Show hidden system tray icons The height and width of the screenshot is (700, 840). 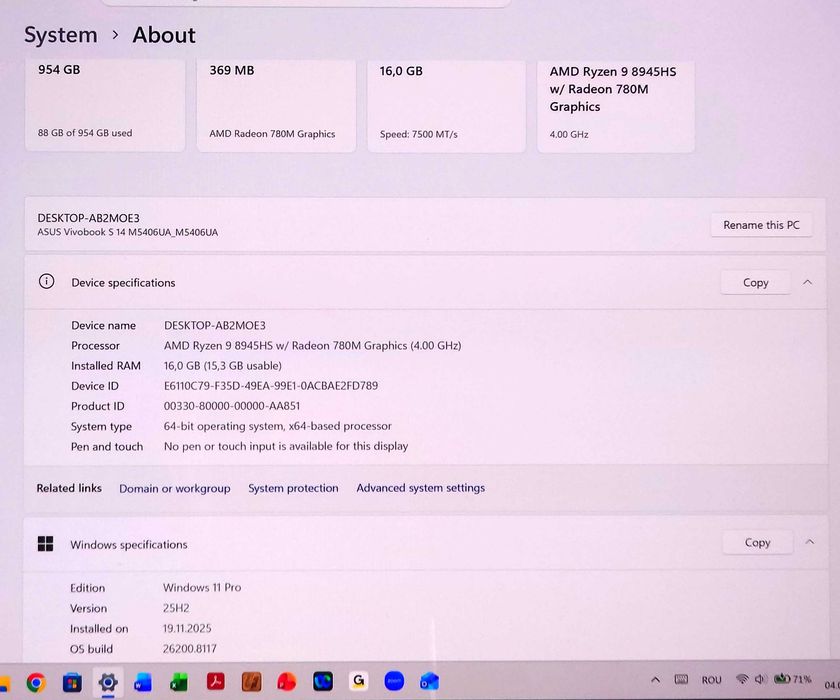(655, 680)
